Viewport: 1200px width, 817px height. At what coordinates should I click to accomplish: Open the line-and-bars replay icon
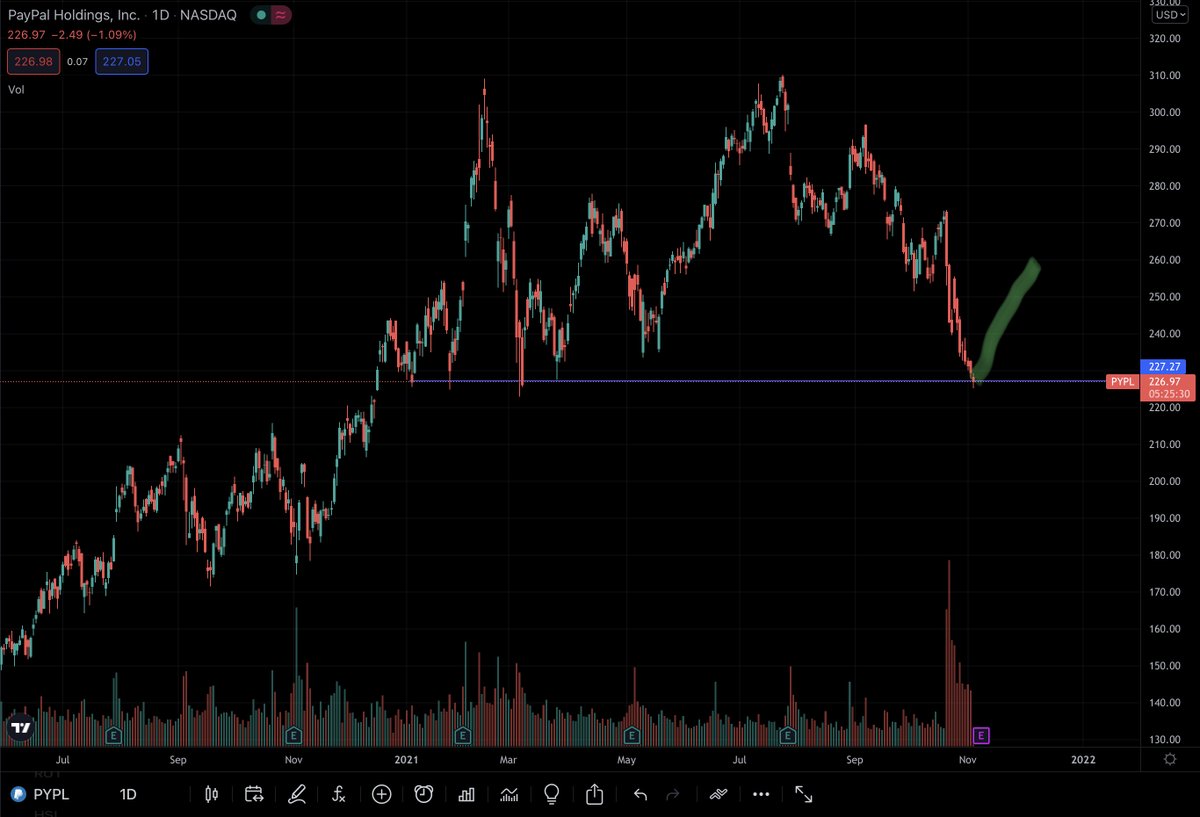(x=509, y=795)
